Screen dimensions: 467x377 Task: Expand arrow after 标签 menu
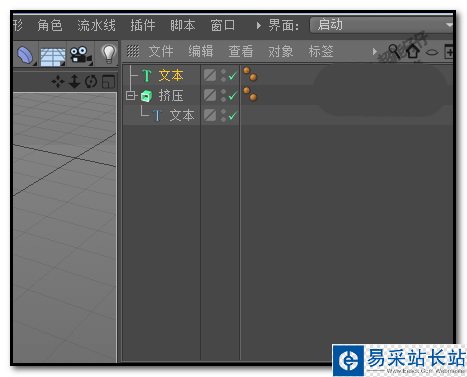point(374,52)
